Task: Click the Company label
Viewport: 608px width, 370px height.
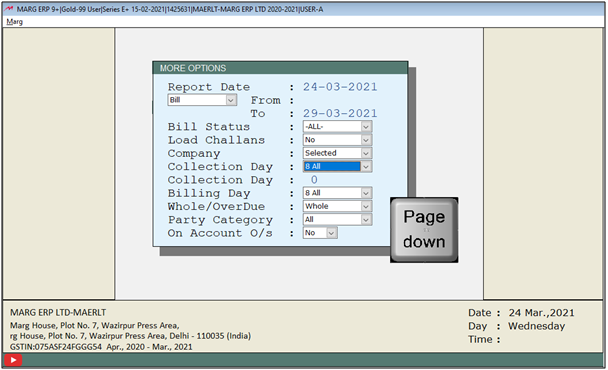Action: (193, 154)
